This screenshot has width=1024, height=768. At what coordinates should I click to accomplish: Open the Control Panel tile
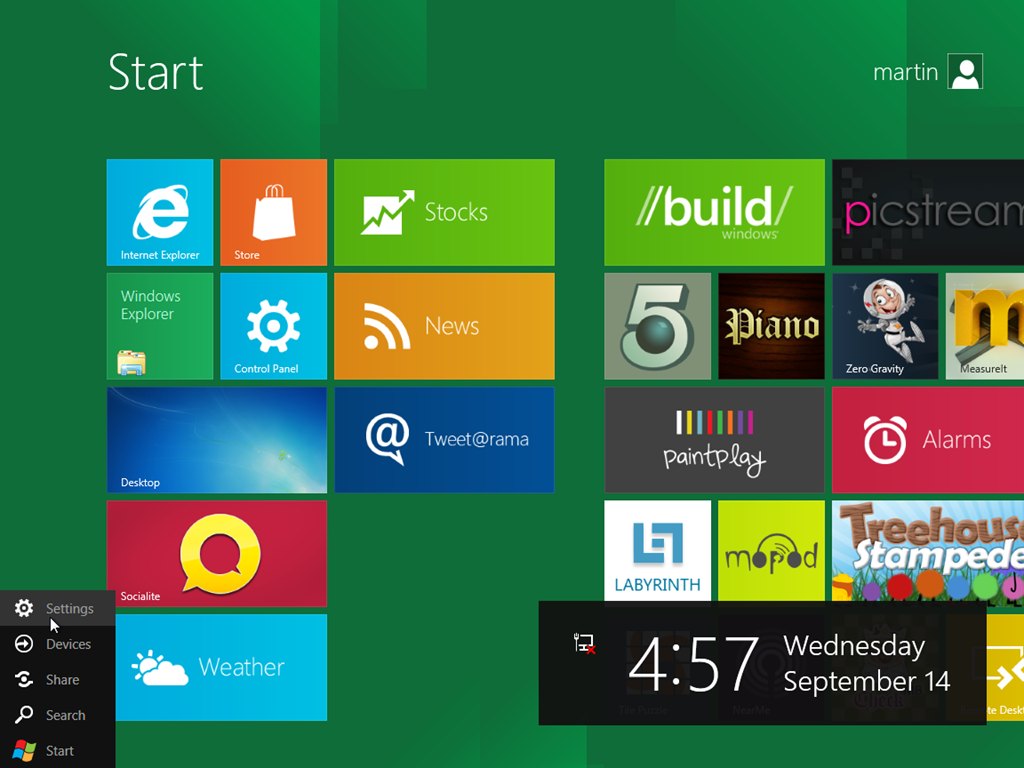point(274,326)
